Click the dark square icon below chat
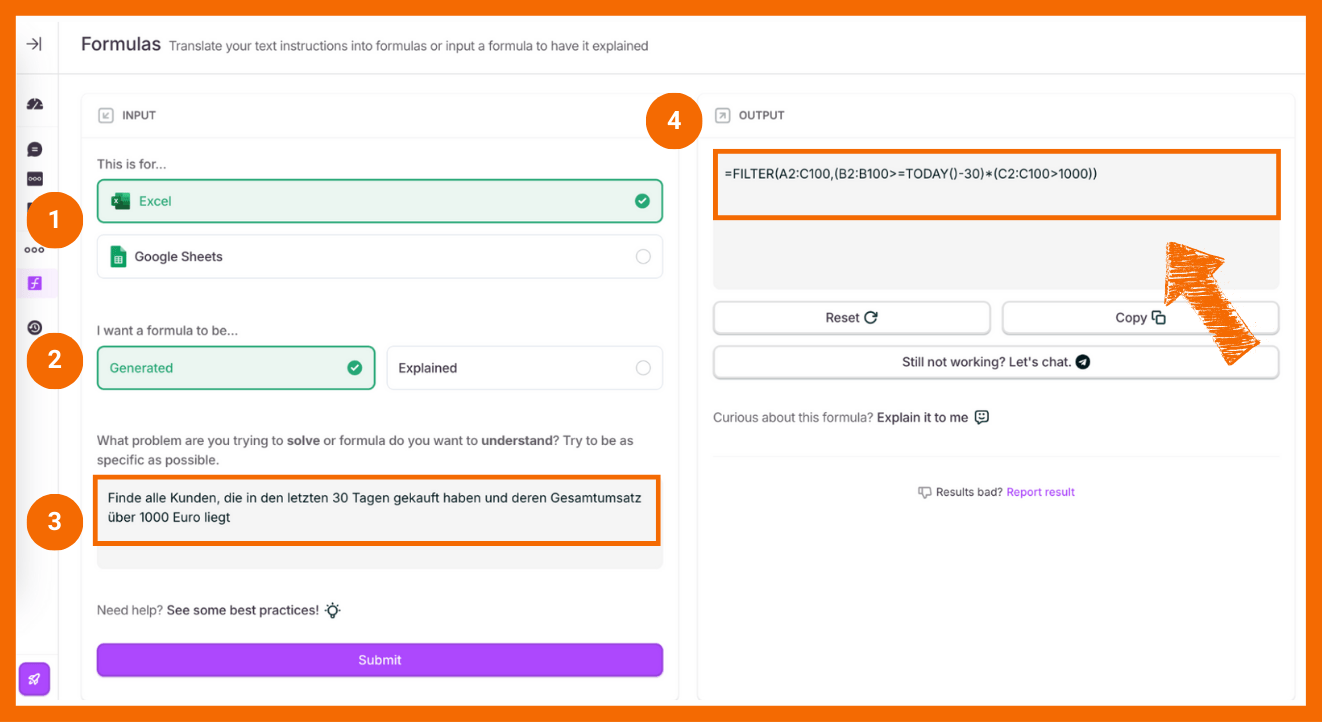The width and height of the screenshot is (1322, 722). [x=35, y=179]
